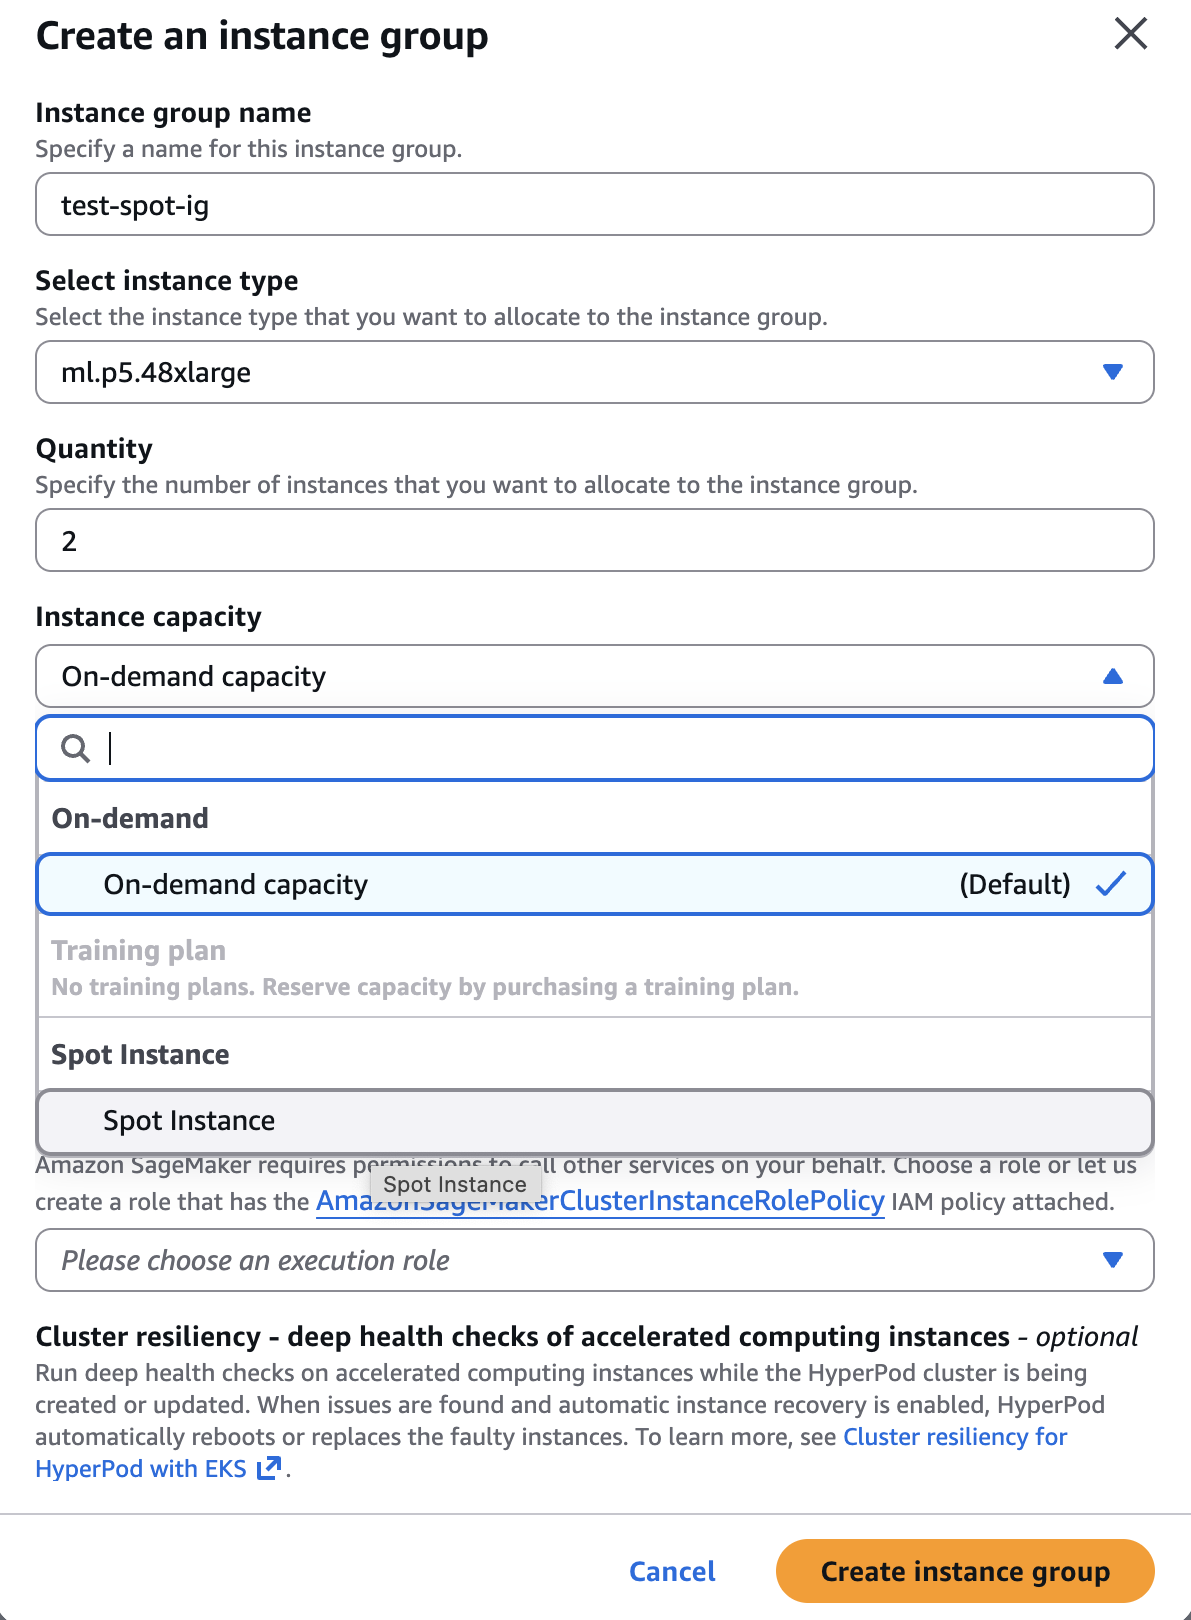Image resolution: width=1191 pixels, height=1620 pixels.
Task: Close the Create an instance group dialog
Action: click(1130, 34)
